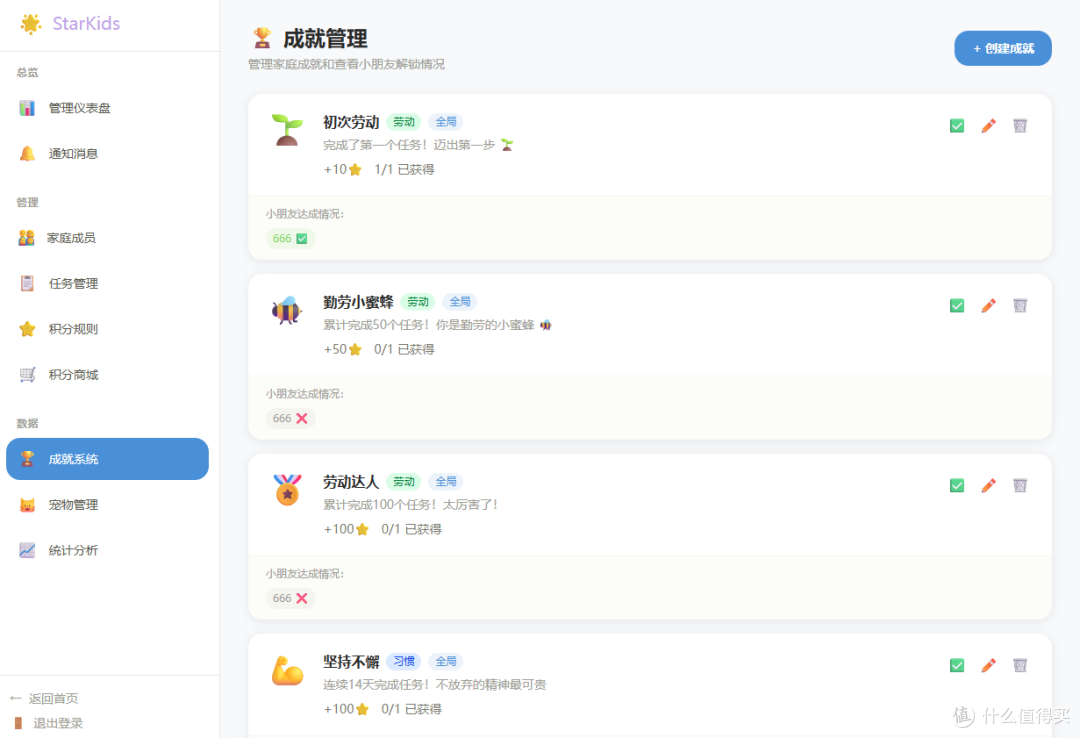The width and height of the screenshot is (1080, 738).
Task: Click the 劳动 tag on 初次劳动
Action: tap(404, 122)
